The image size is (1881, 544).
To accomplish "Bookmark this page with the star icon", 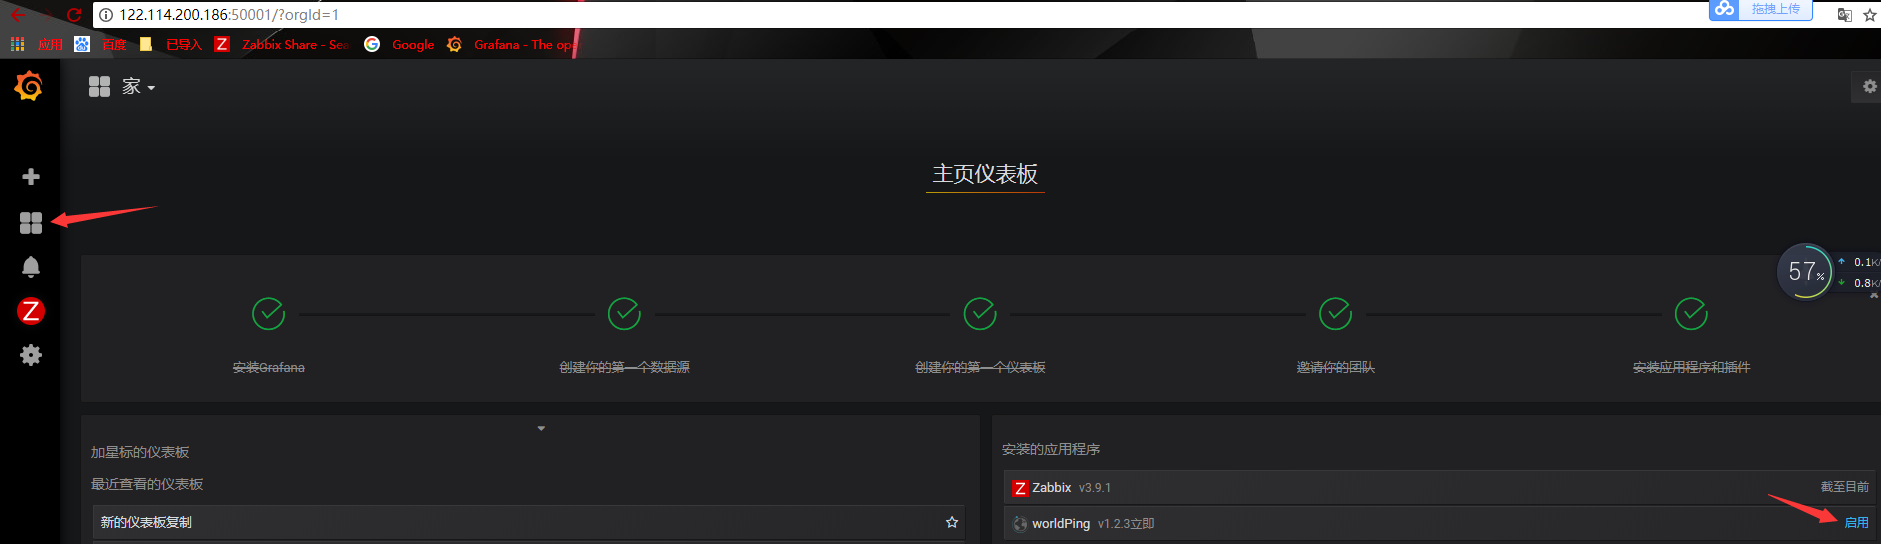I will [x=1870, y=15].
